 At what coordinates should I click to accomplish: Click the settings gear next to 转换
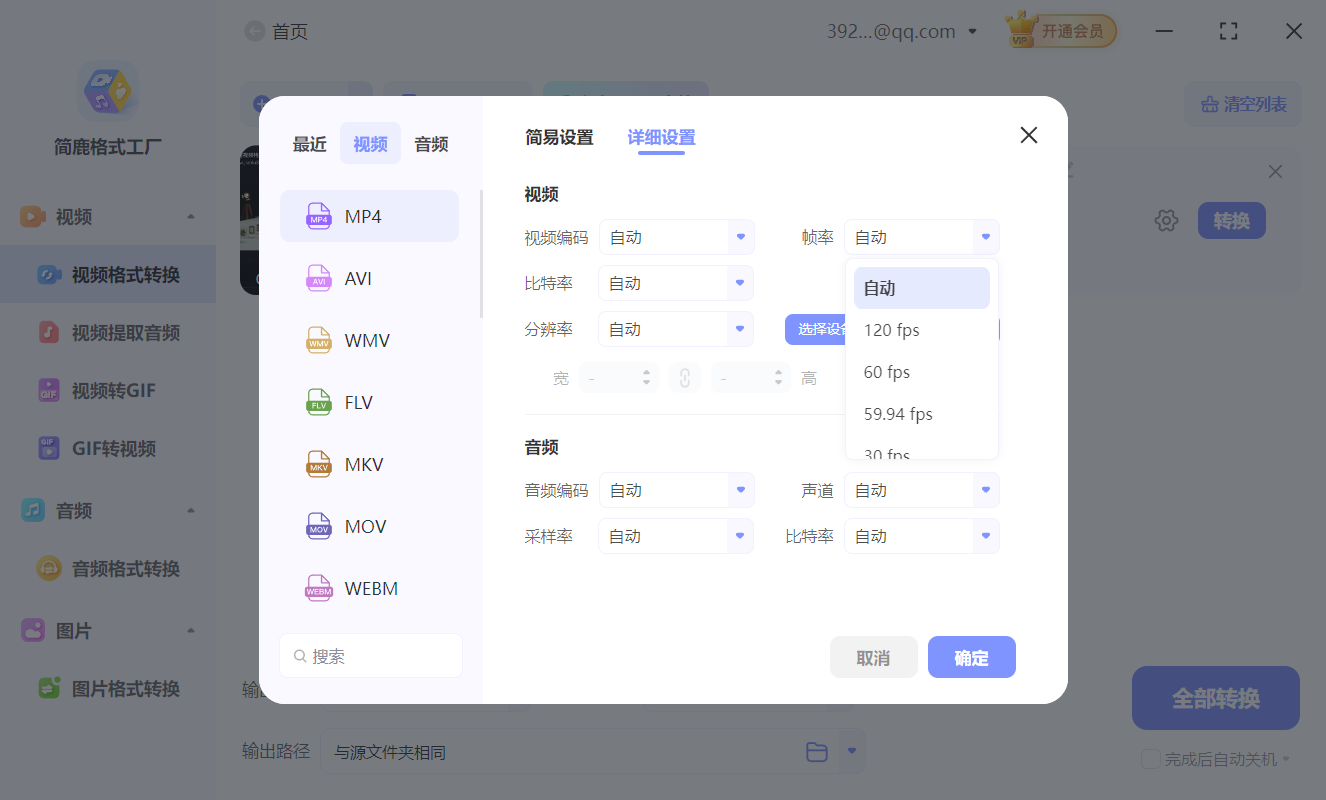[x=1166, y=220]
